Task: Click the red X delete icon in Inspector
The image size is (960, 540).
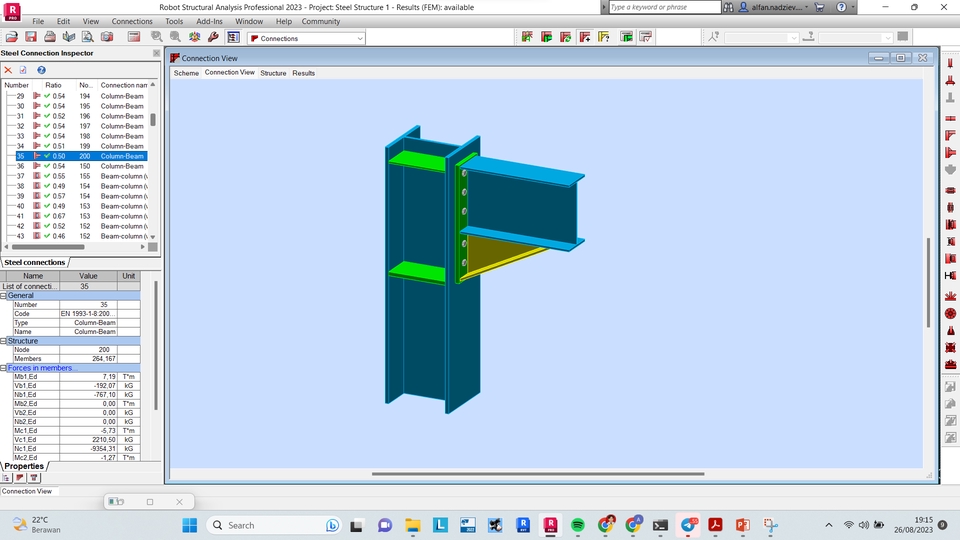Action: click(8, 70)
